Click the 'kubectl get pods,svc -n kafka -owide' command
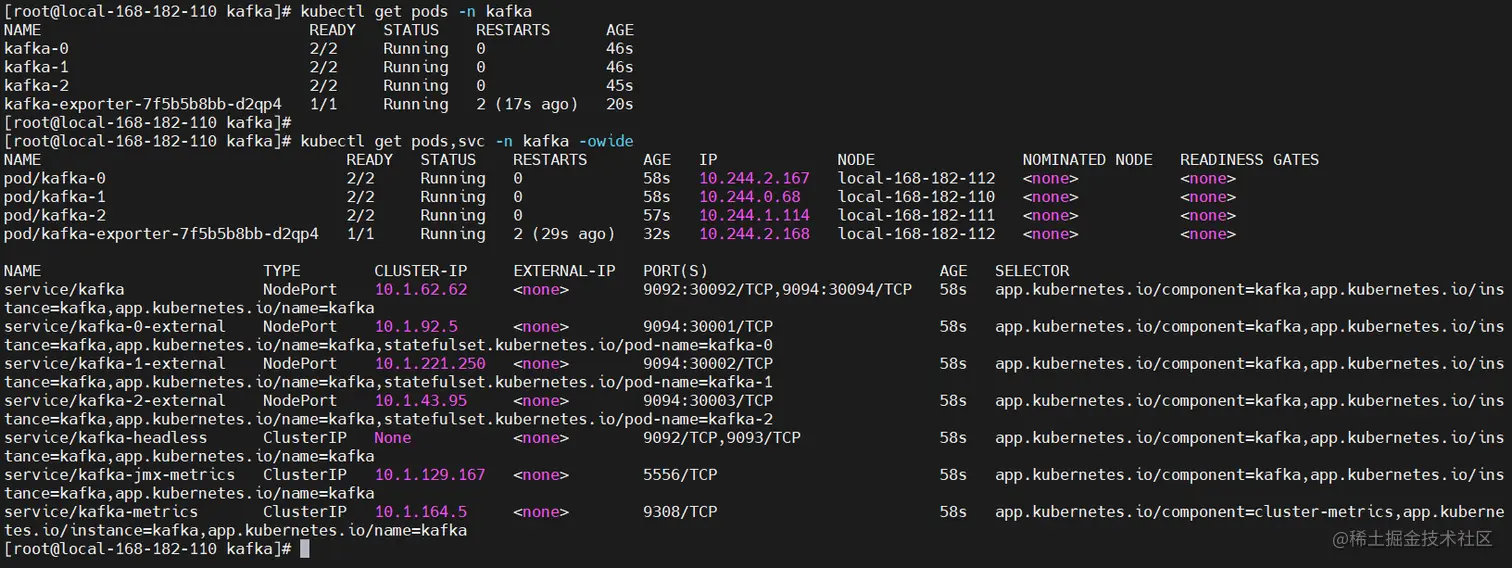Image resolution: width=1512 pixels, height=568 pixels. [467, 141]
